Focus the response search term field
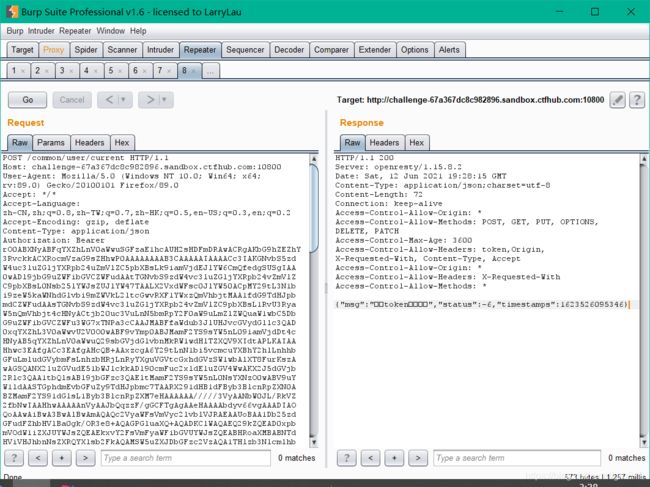650x487 pixels. pyautogui.click(x=517, y=458)
